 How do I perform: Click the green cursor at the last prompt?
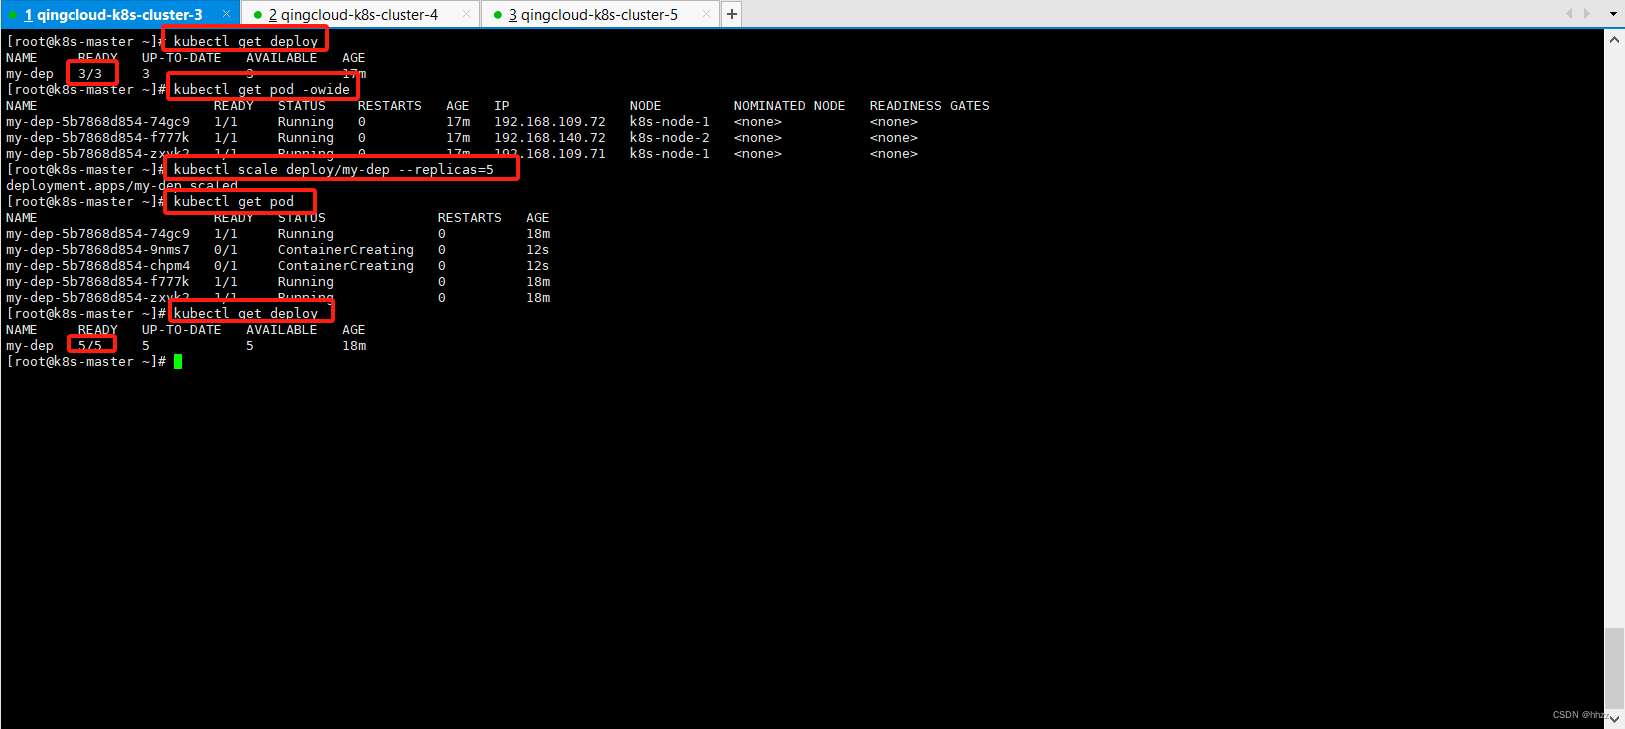[x=178, y=362]
